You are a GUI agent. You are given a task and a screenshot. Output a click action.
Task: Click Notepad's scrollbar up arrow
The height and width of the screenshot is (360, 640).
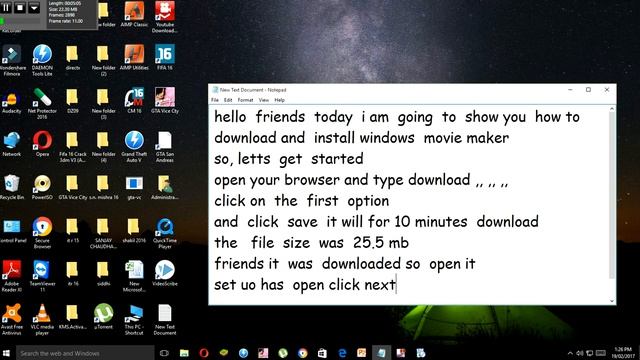[x=611, y=109]
